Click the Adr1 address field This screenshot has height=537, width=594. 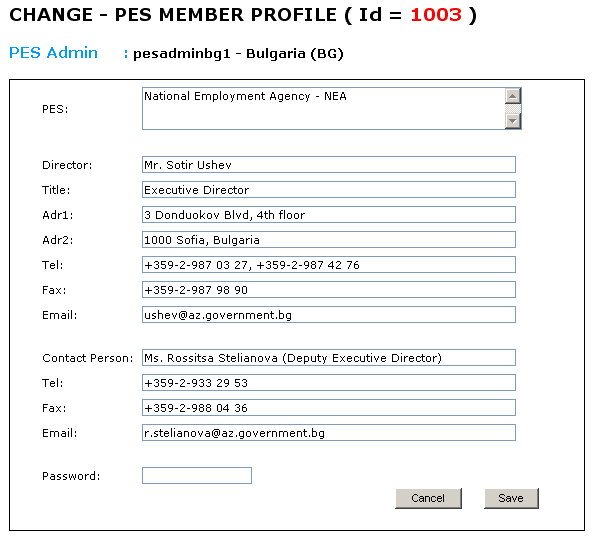click(x=329, y=215)
